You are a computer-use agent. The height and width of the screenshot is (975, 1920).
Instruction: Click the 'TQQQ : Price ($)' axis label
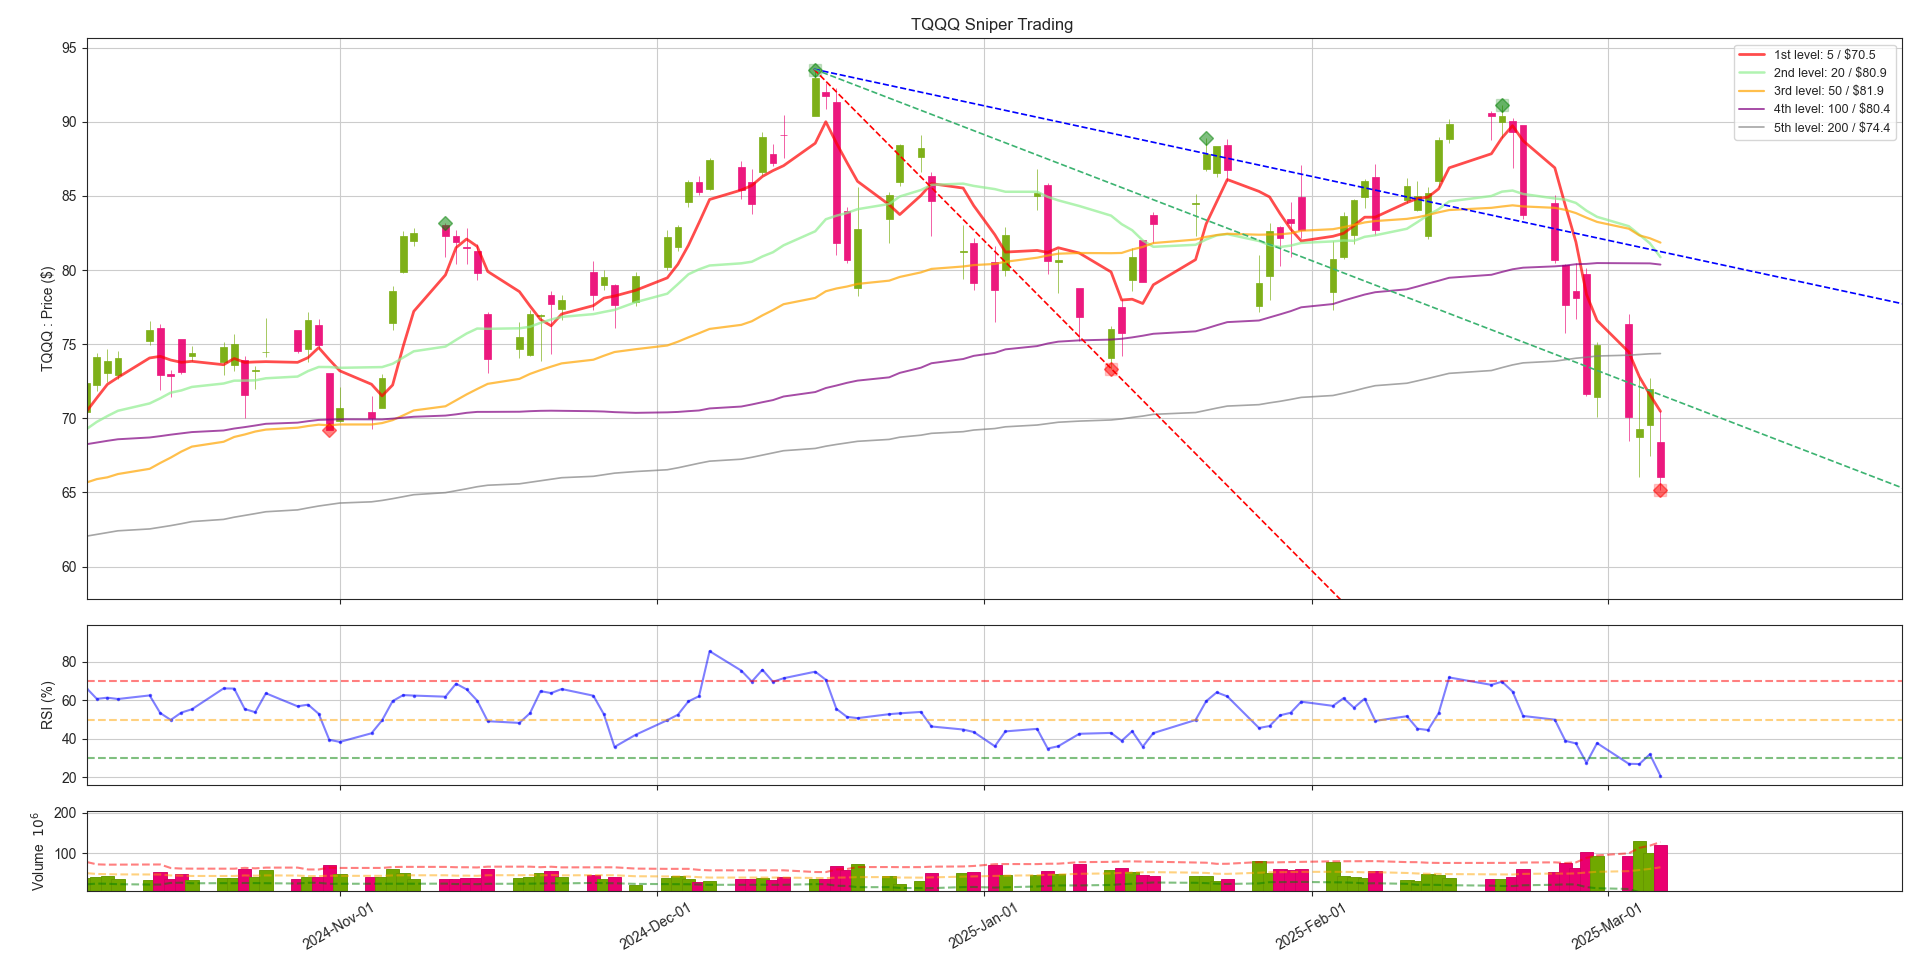point(47,319)
